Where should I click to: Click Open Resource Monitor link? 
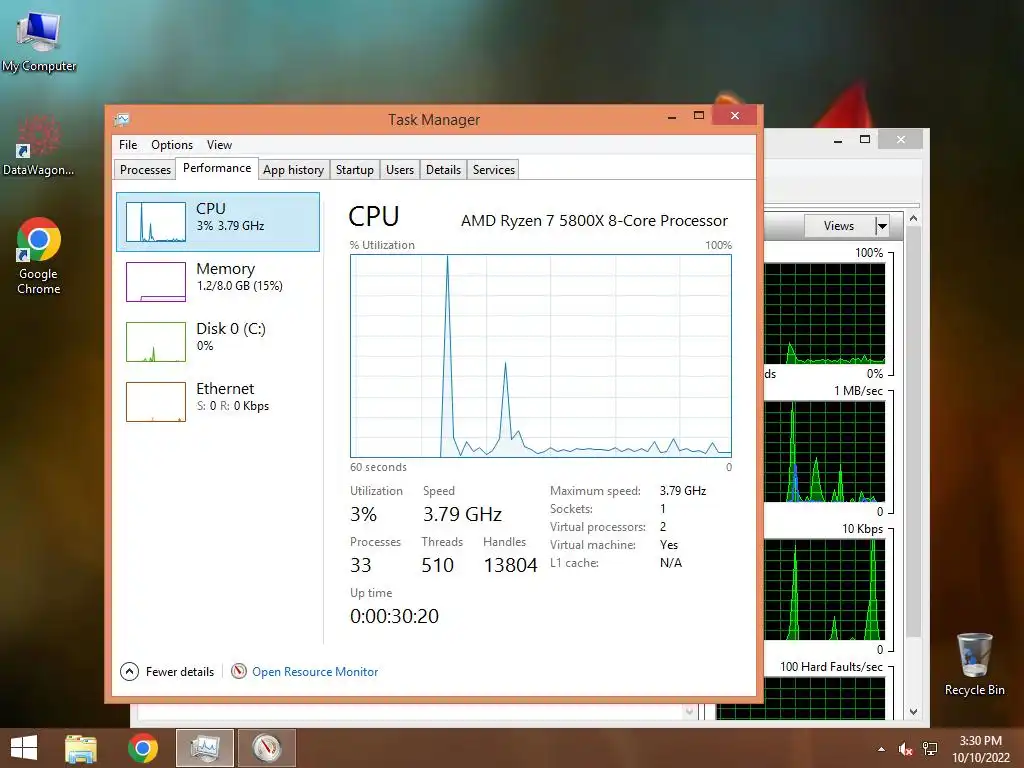315,671
